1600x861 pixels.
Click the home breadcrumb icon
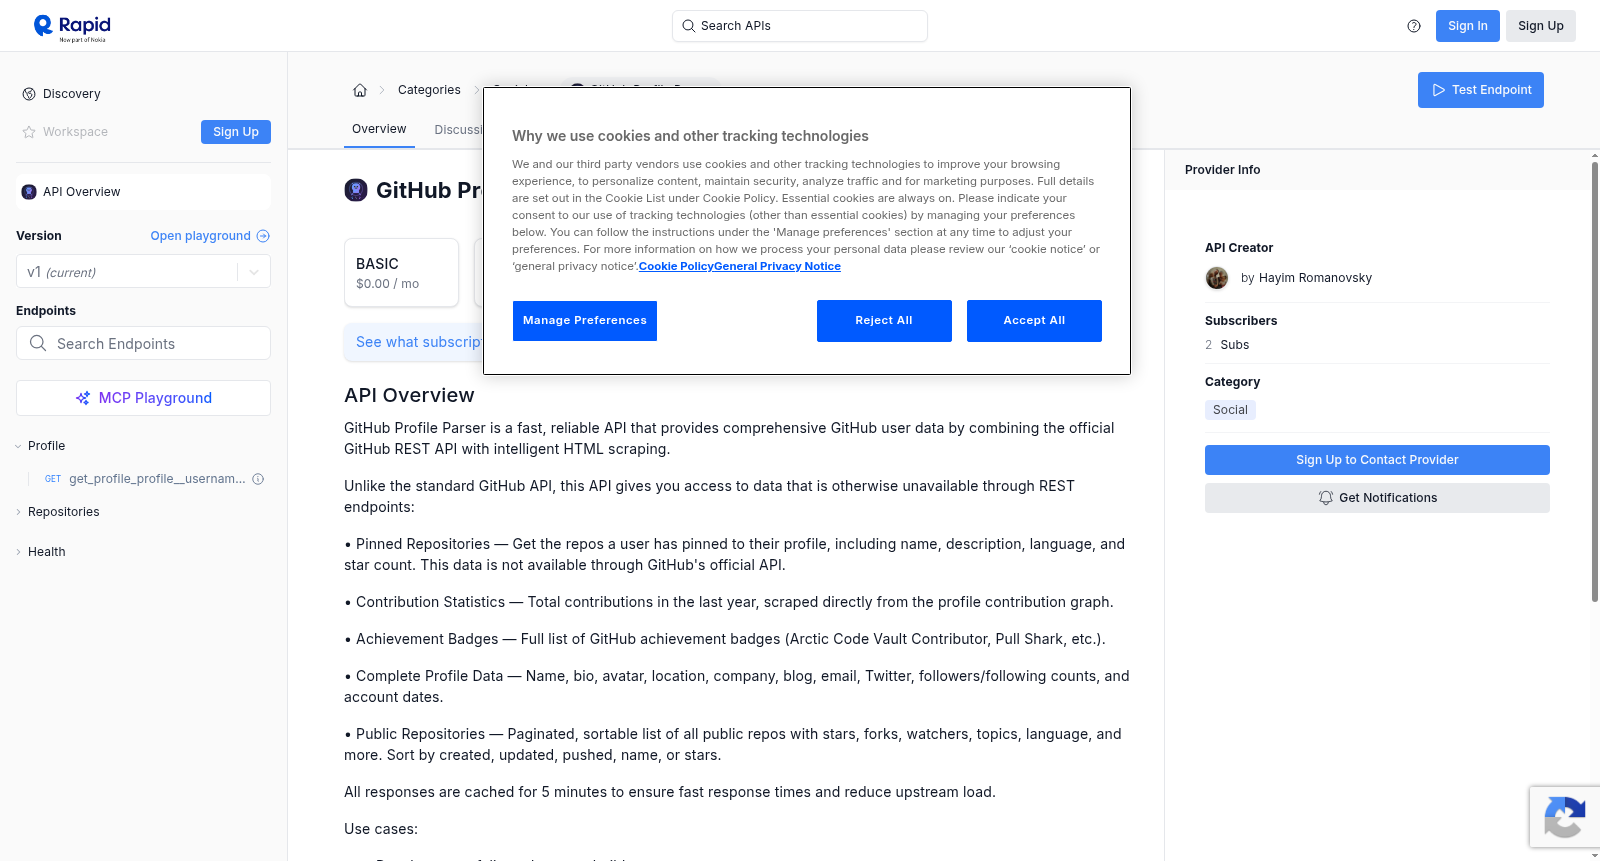(x=360, y=90)
